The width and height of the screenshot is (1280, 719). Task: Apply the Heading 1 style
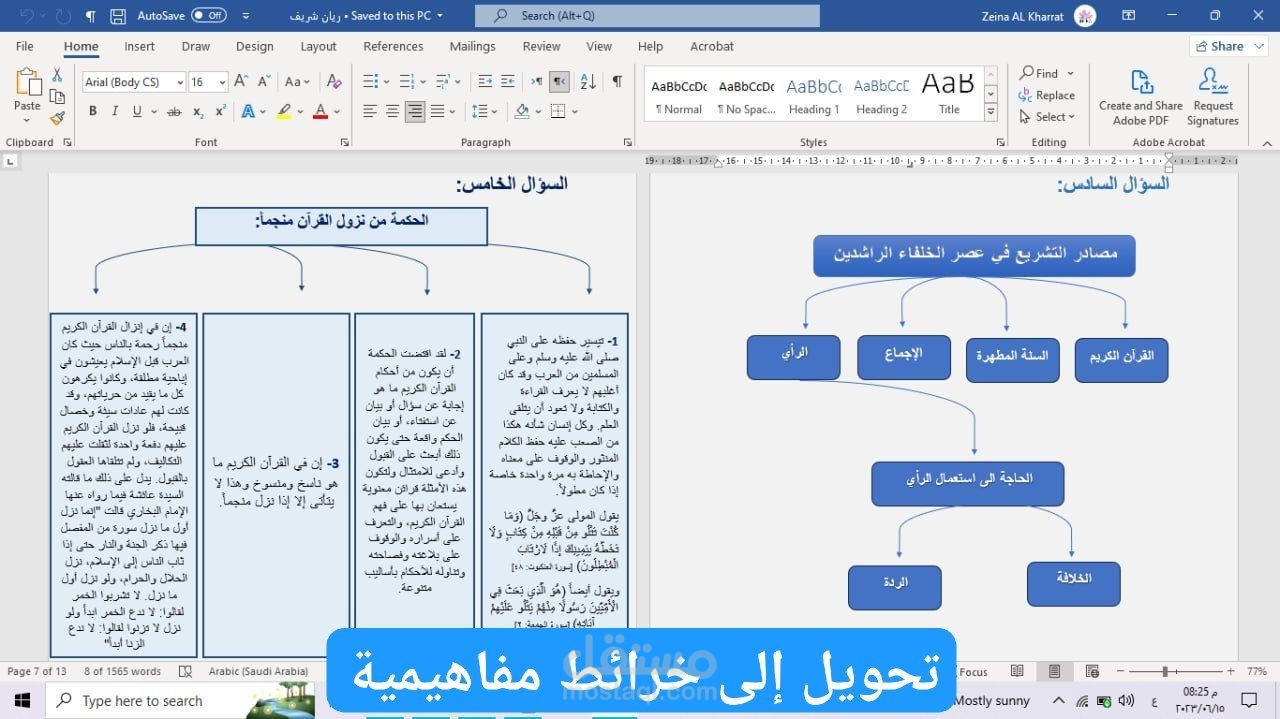[x=813, y=95]
